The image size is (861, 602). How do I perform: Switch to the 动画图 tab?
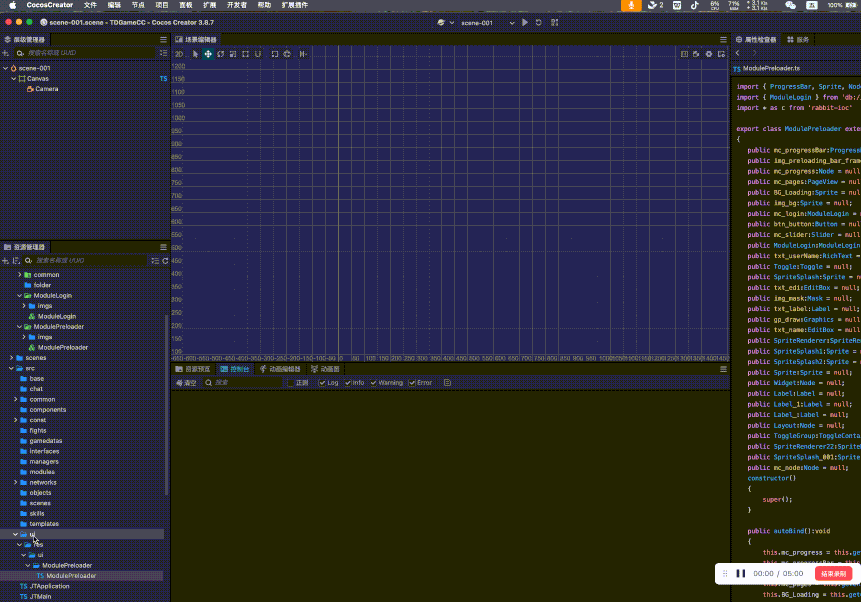tap(325, 369)
